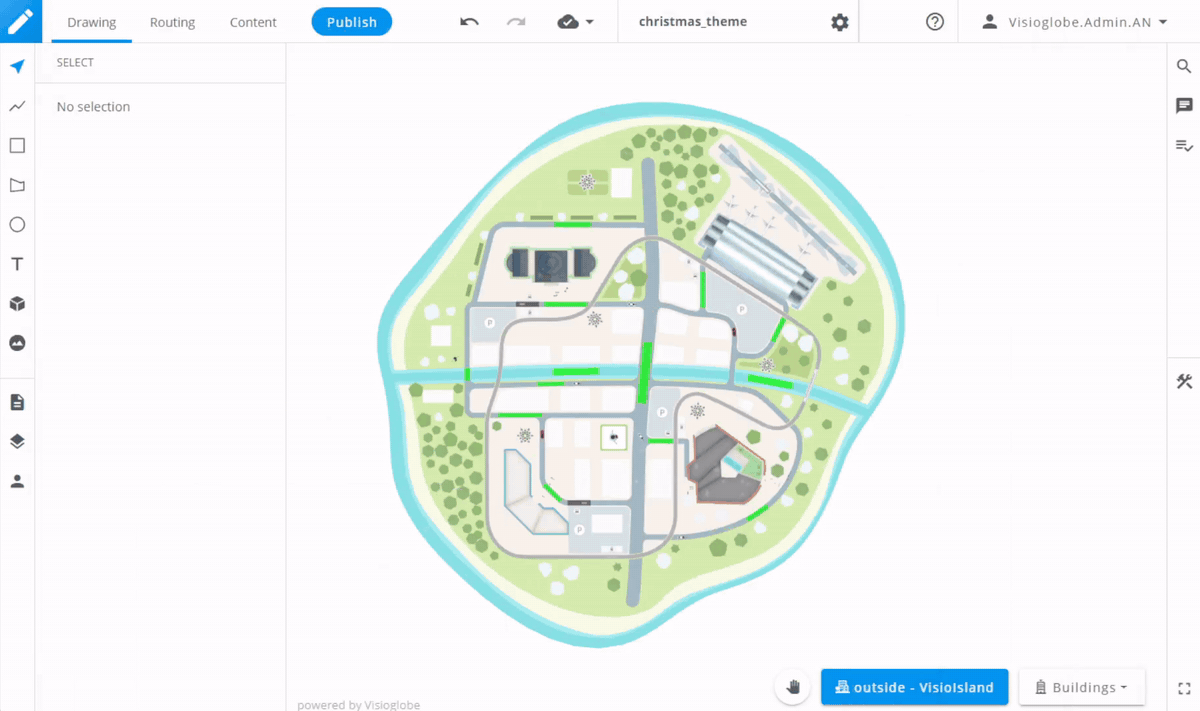Click the No selection text
The width and height of the screenshot is (1200, 711).
pyautogui.click(x=93, y=107)
